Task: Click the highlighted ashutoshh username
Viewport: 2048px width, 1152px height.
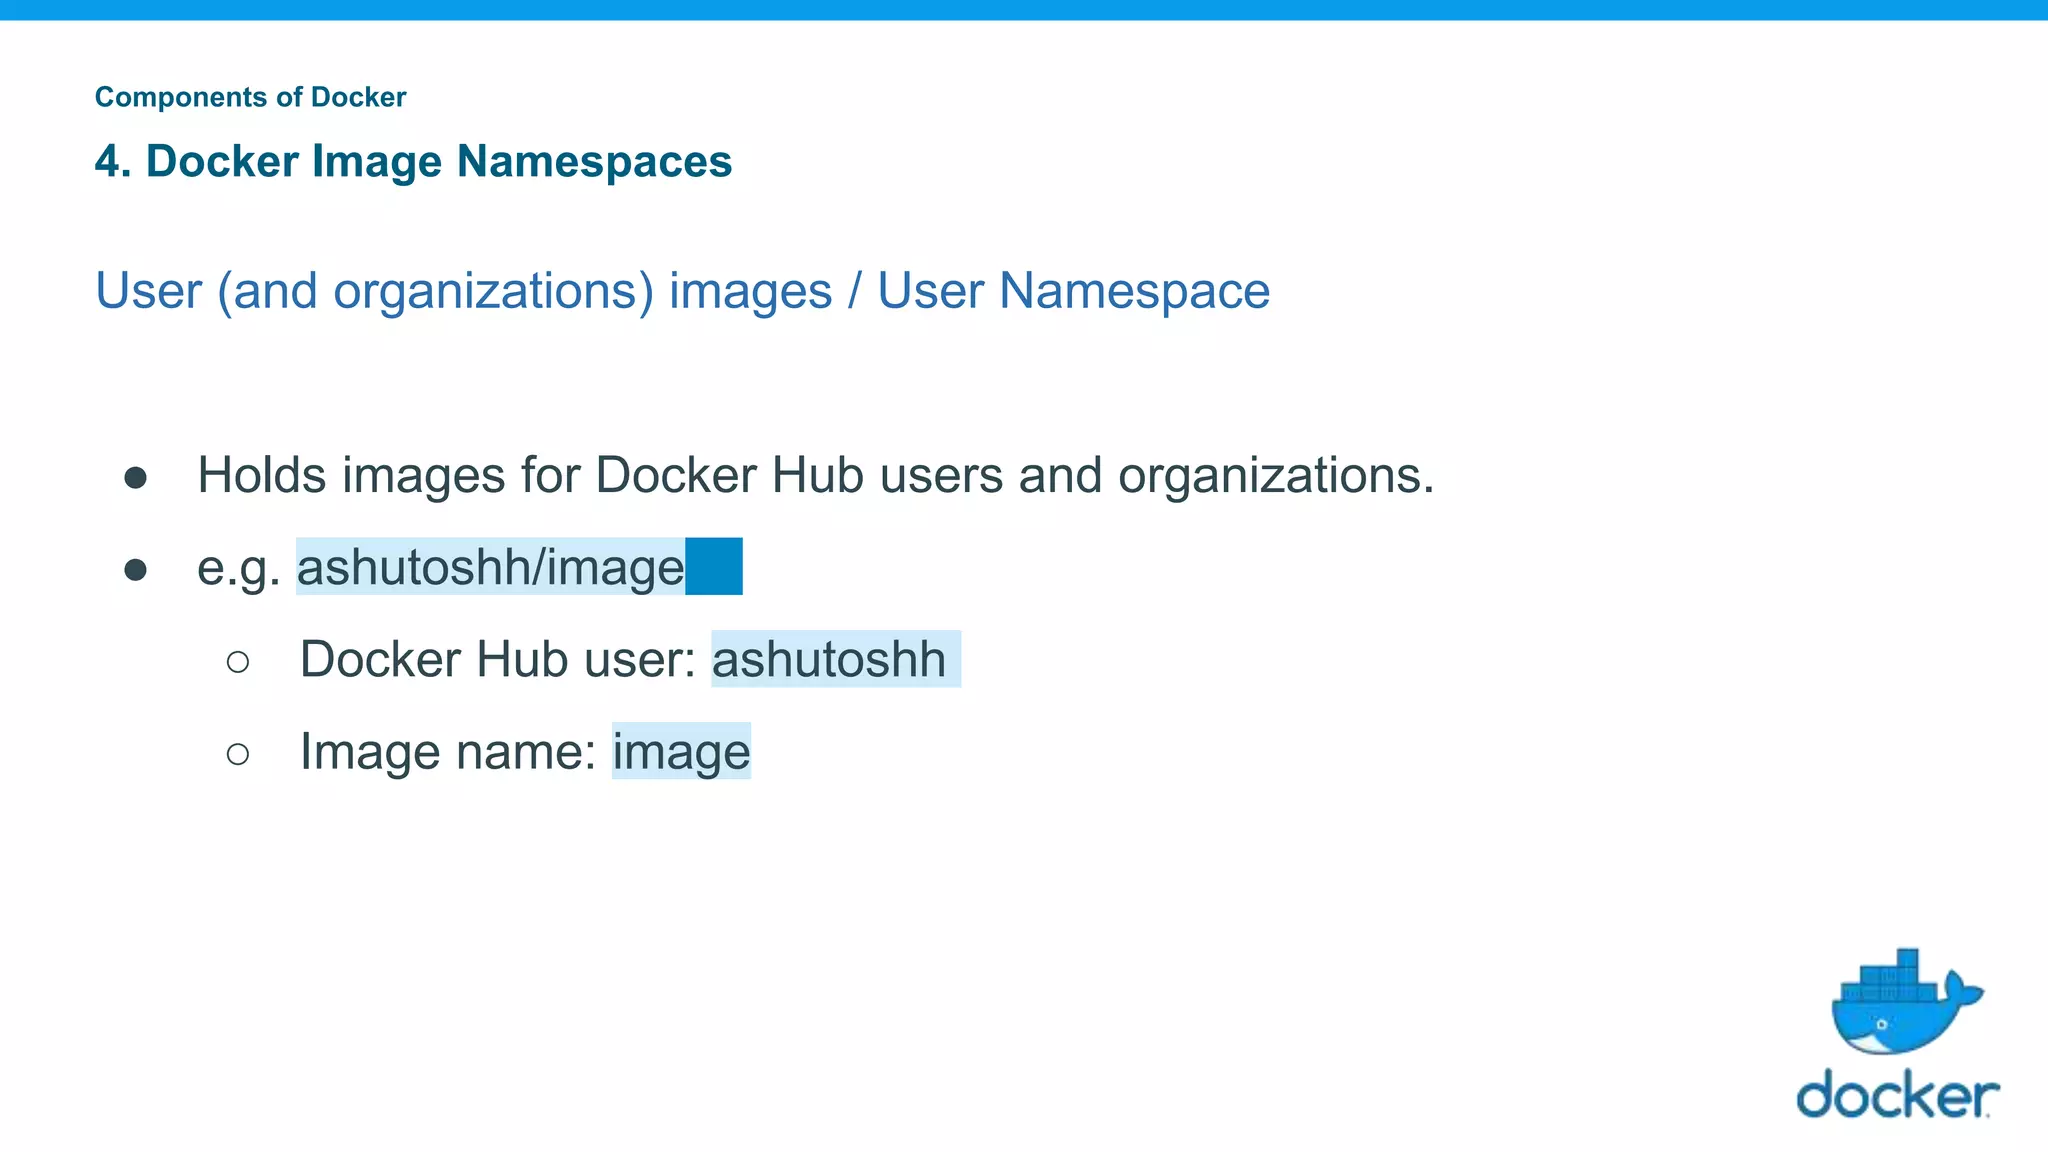Action: pyautogui.click(x=828, y=660)
